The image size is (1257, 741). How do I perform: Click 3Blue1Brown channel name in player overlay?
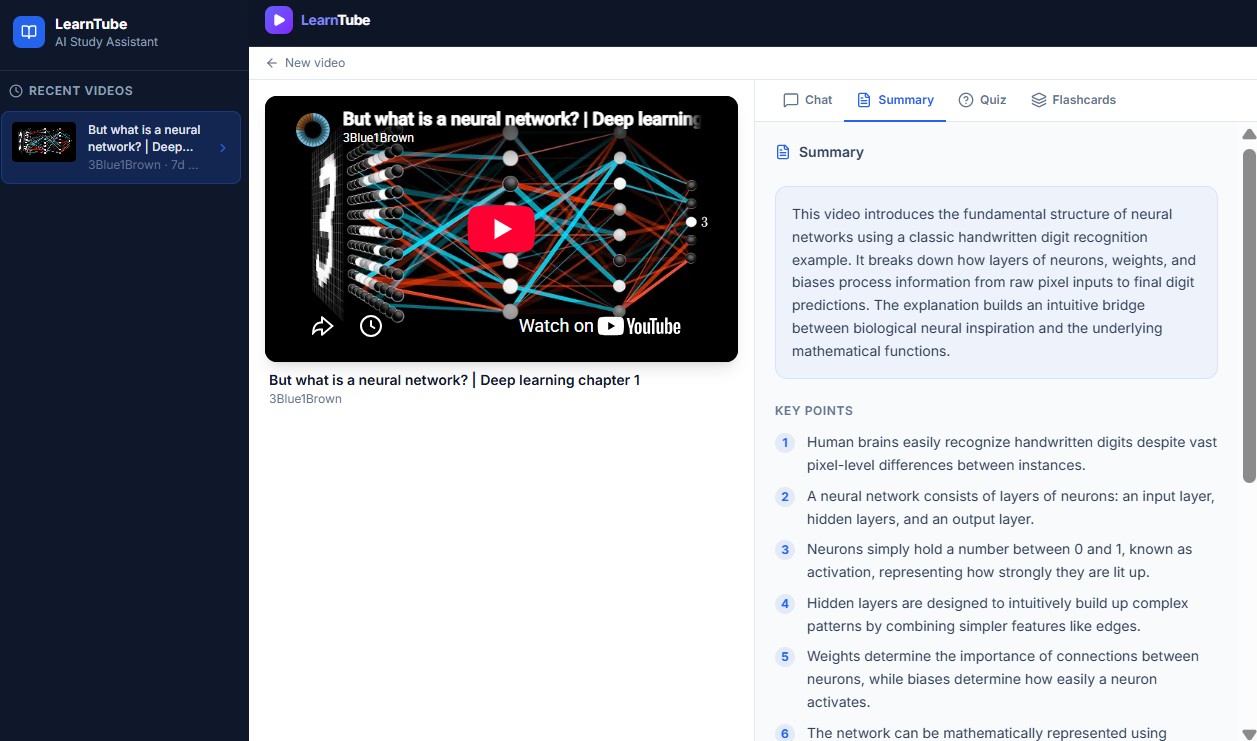click(379, 138)
